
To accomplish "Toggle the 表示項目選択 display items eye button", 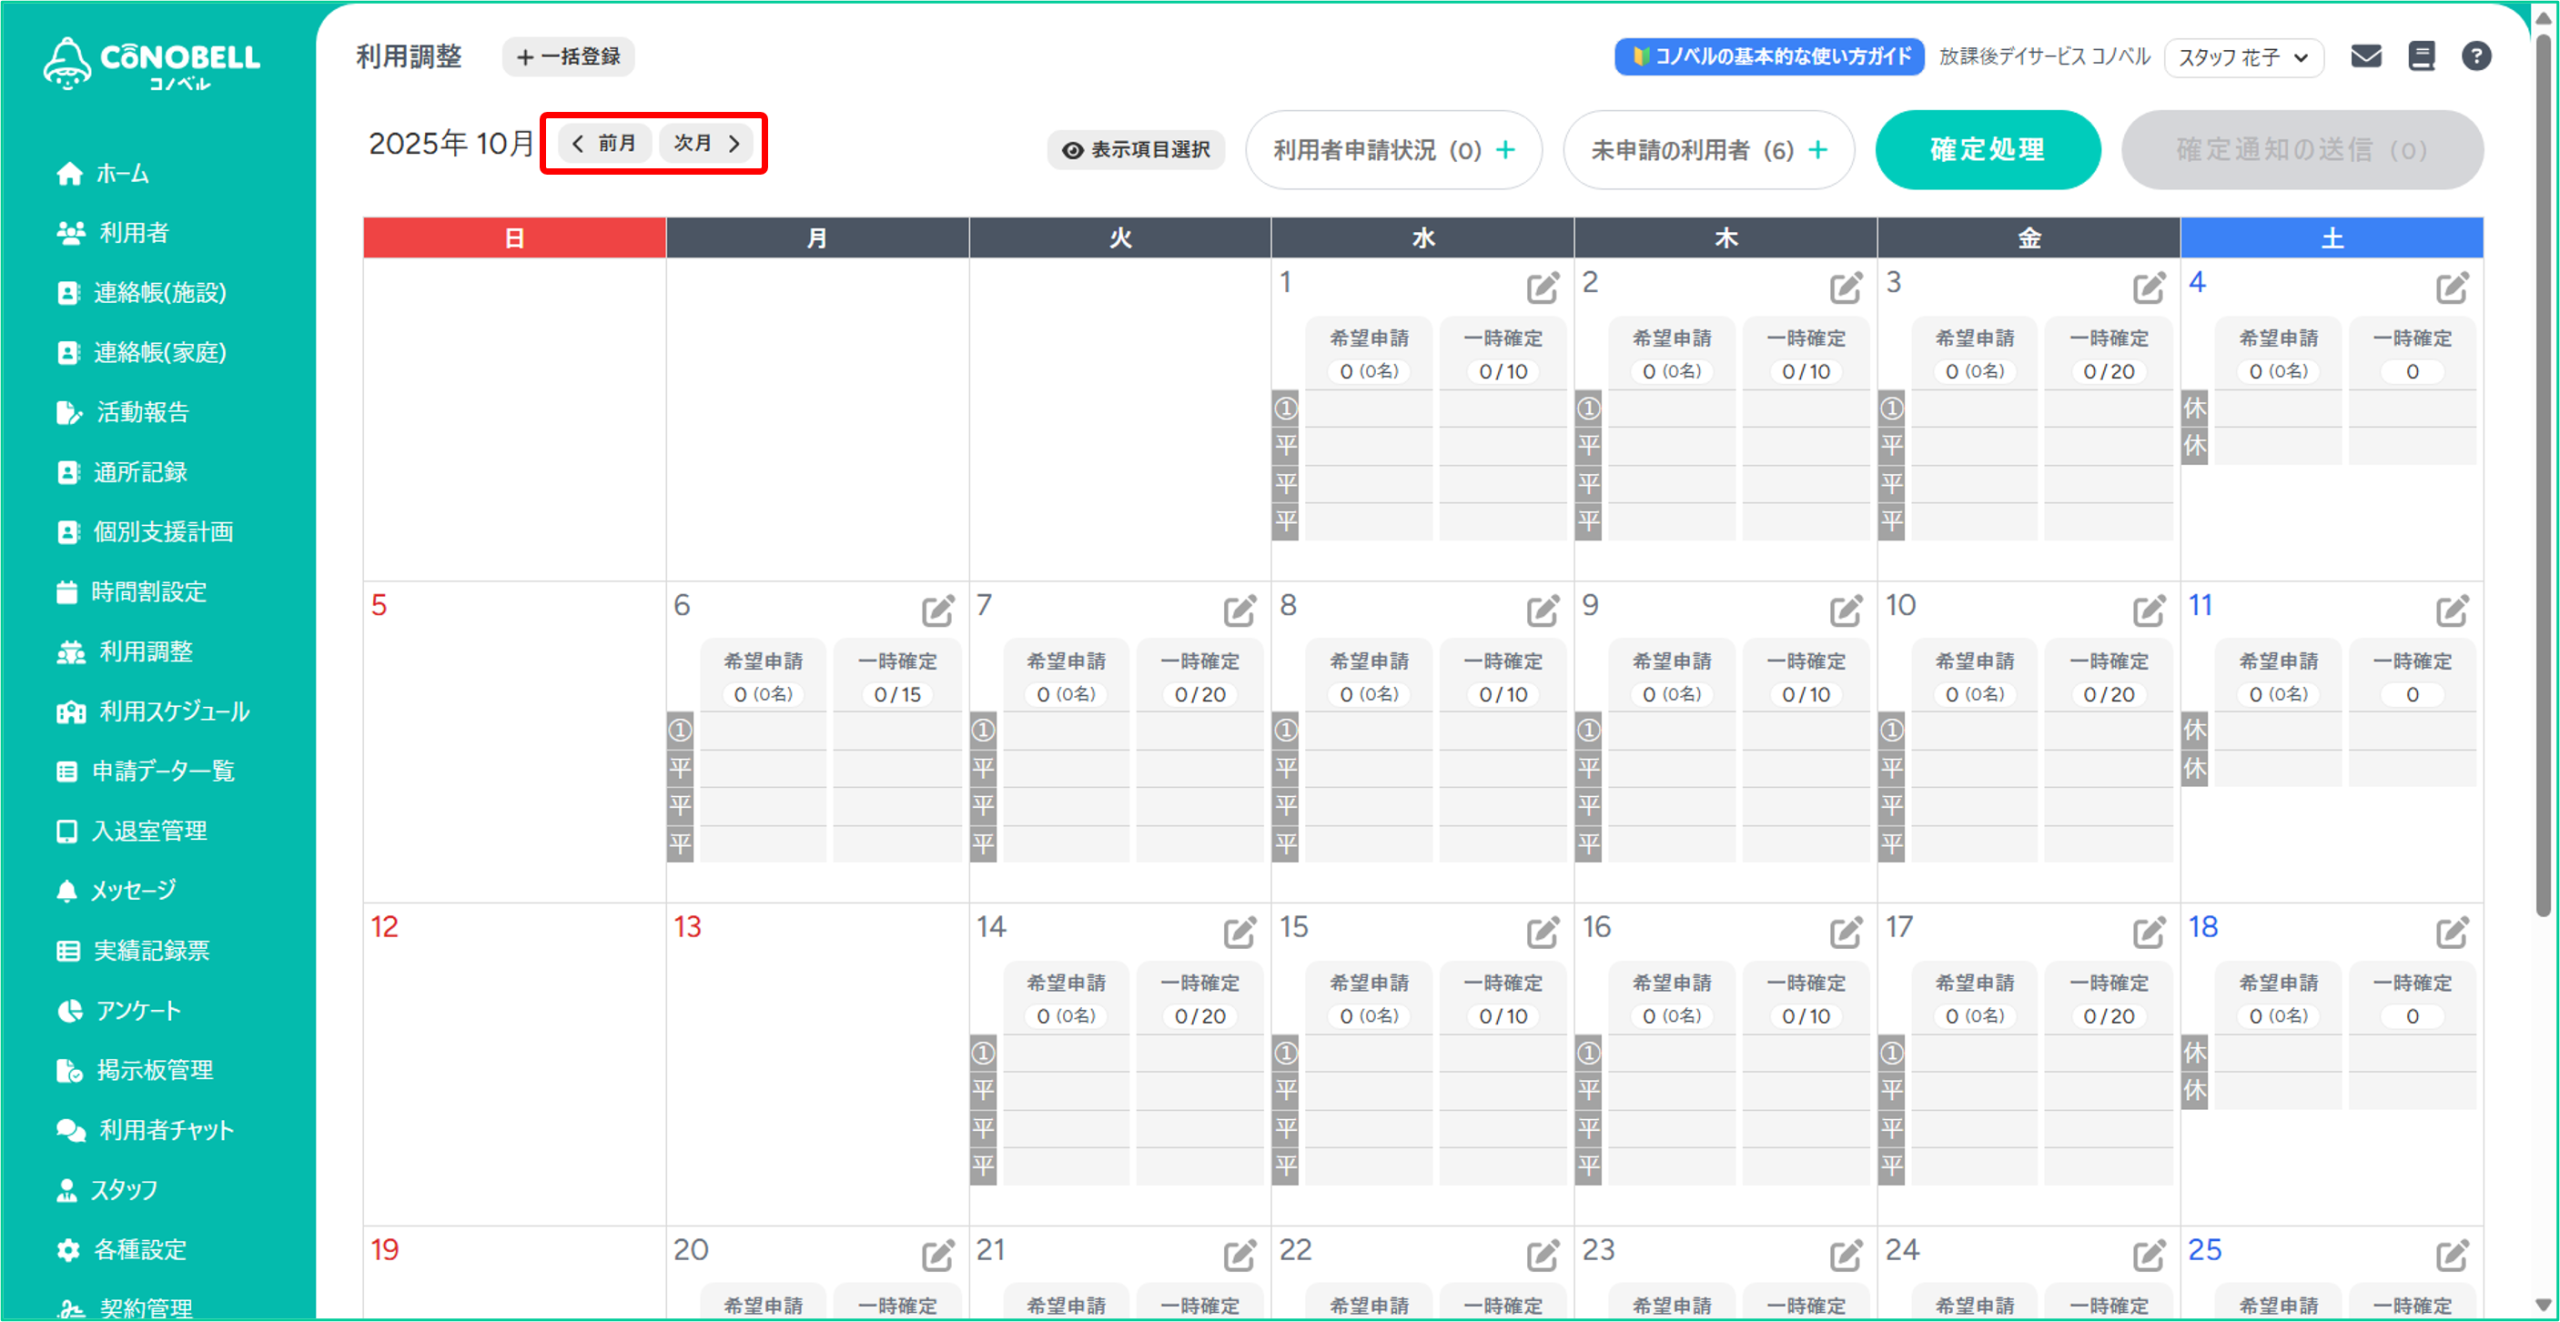I will pyautogui.click(x=1136, y=150).
